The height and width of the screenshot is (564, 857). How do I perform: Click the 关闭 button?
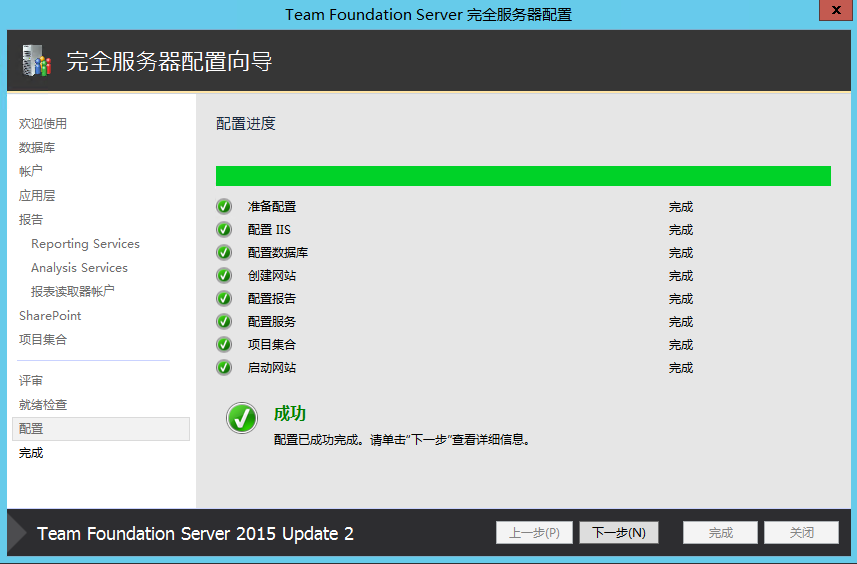[x=801, y=532]
